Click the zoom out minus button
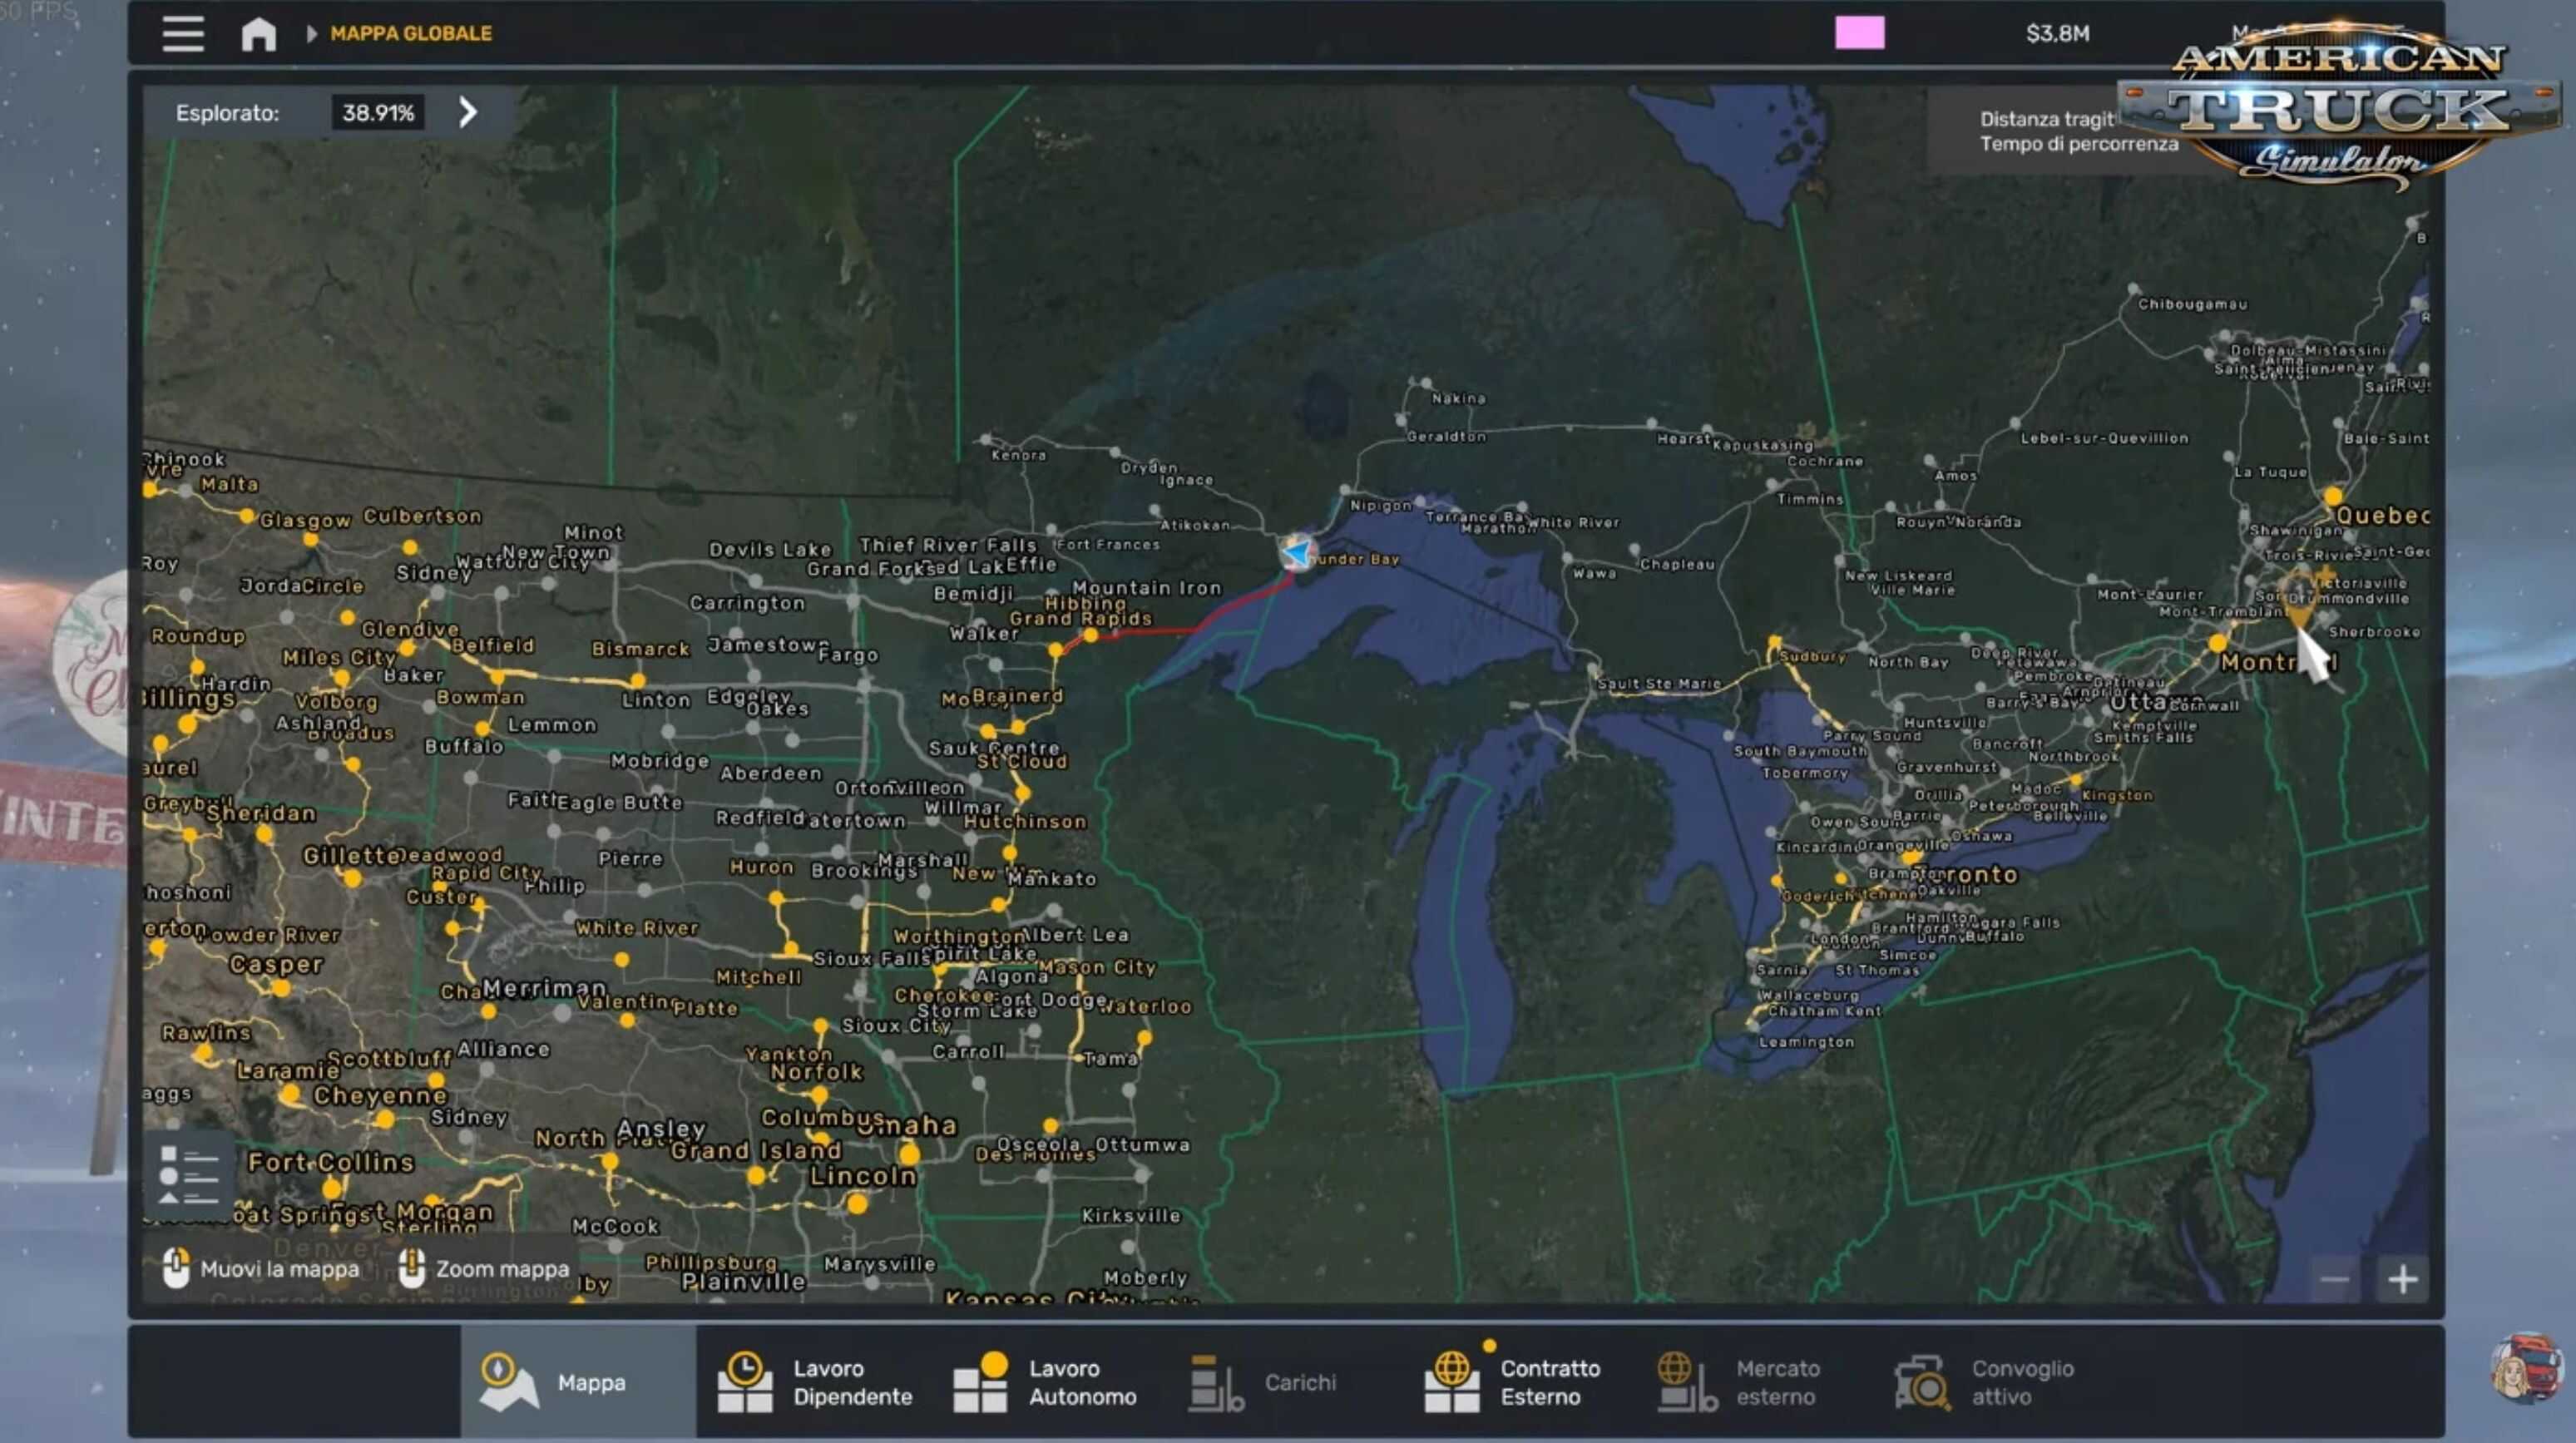Screen dimensions: 2576x1443 click(x=2334, y=1278)
